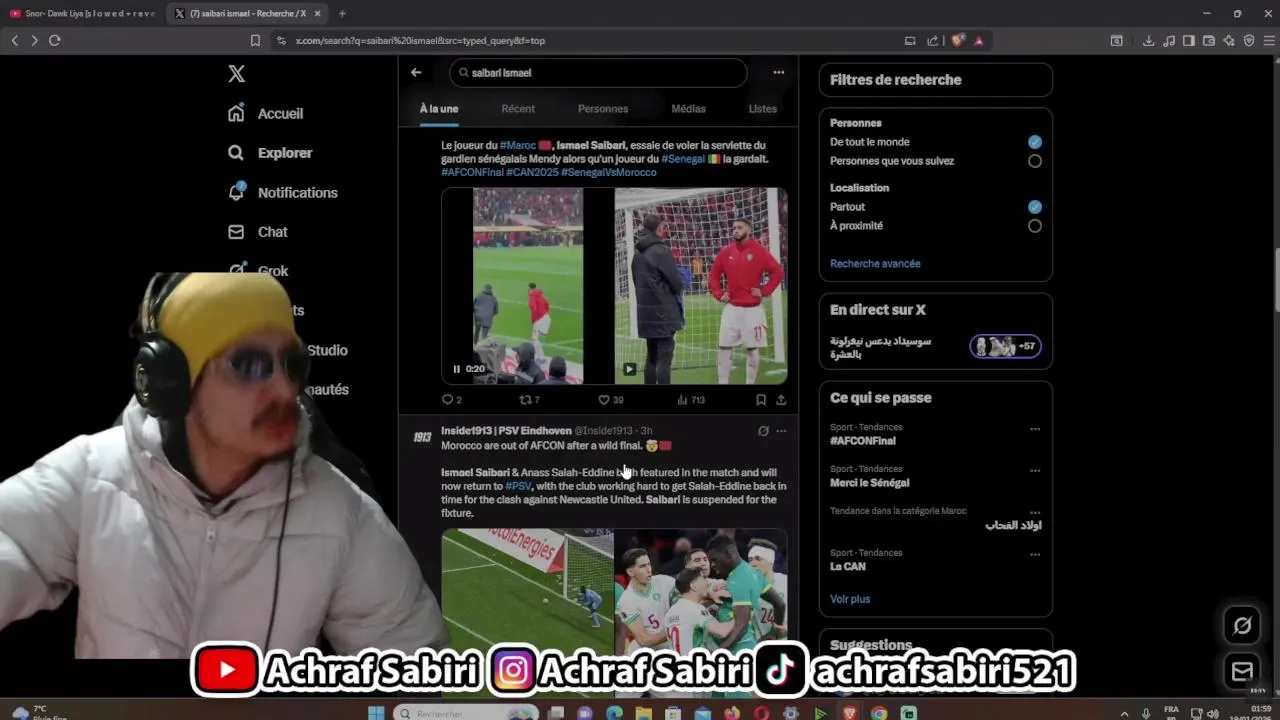Switch to the Snor- Dawk Liya browser tab

[82, 13]
